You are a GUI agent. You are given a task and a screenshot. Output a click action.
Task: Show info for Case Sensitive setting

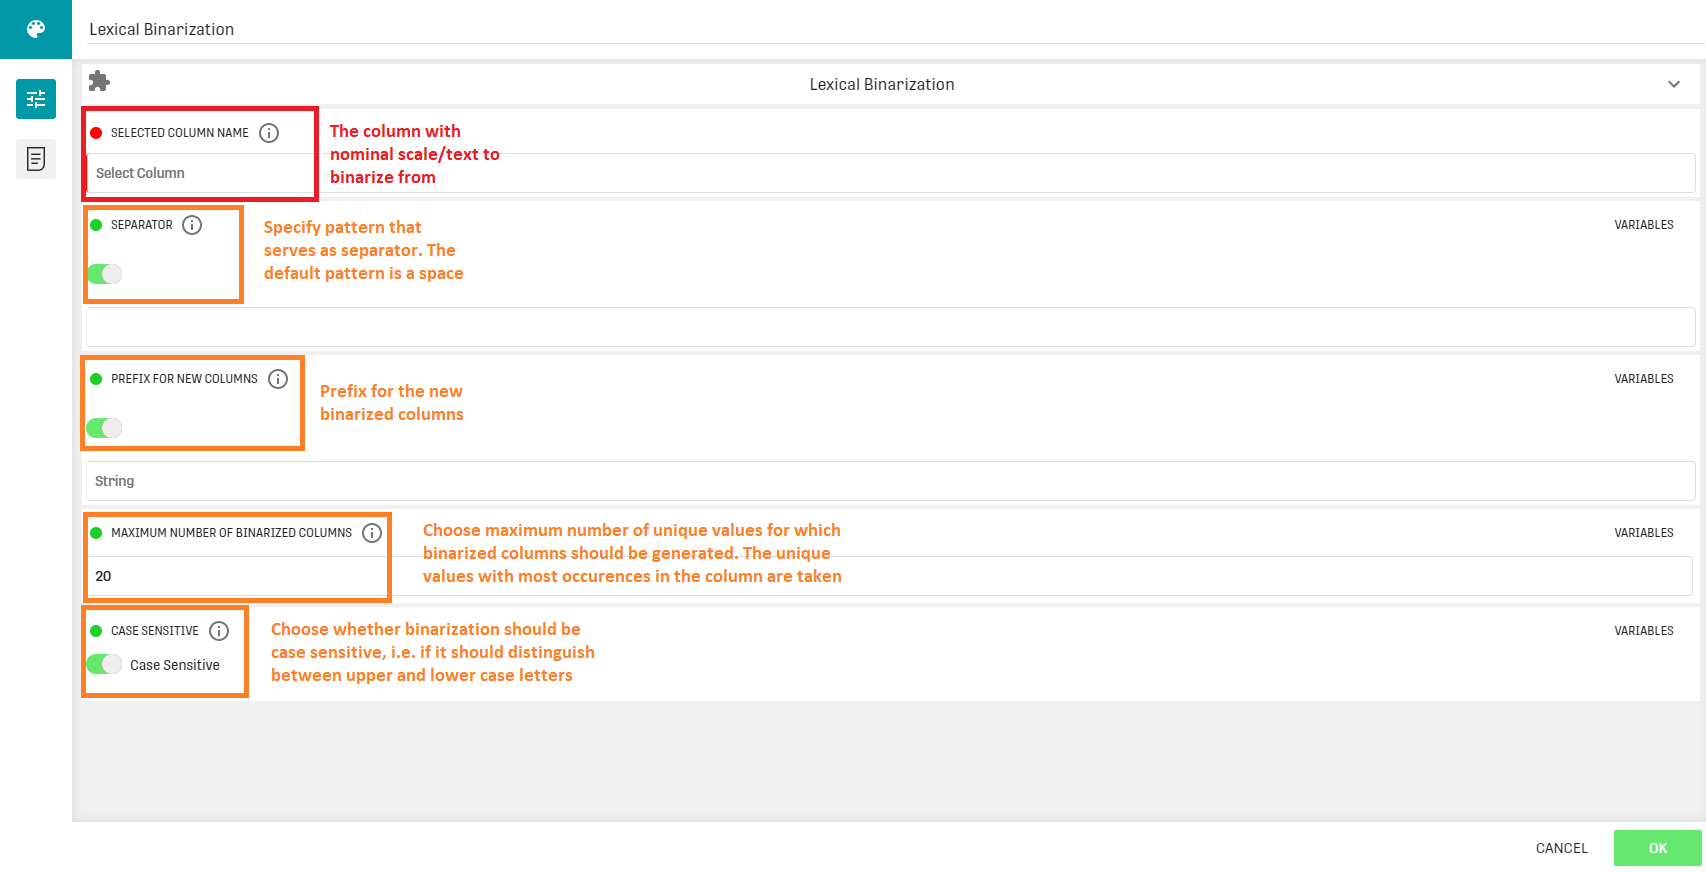[x=219, y=631]
